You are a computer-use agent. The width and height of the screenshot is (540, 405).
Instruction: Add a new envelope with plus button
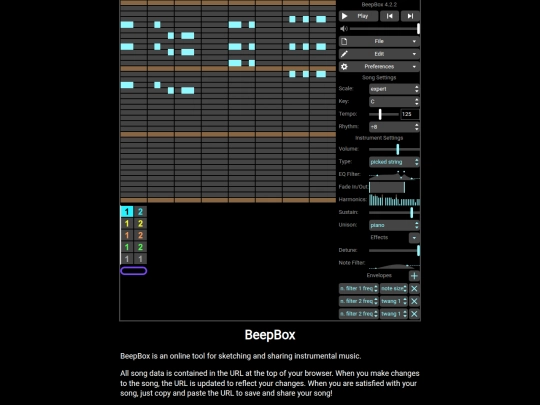414,276
